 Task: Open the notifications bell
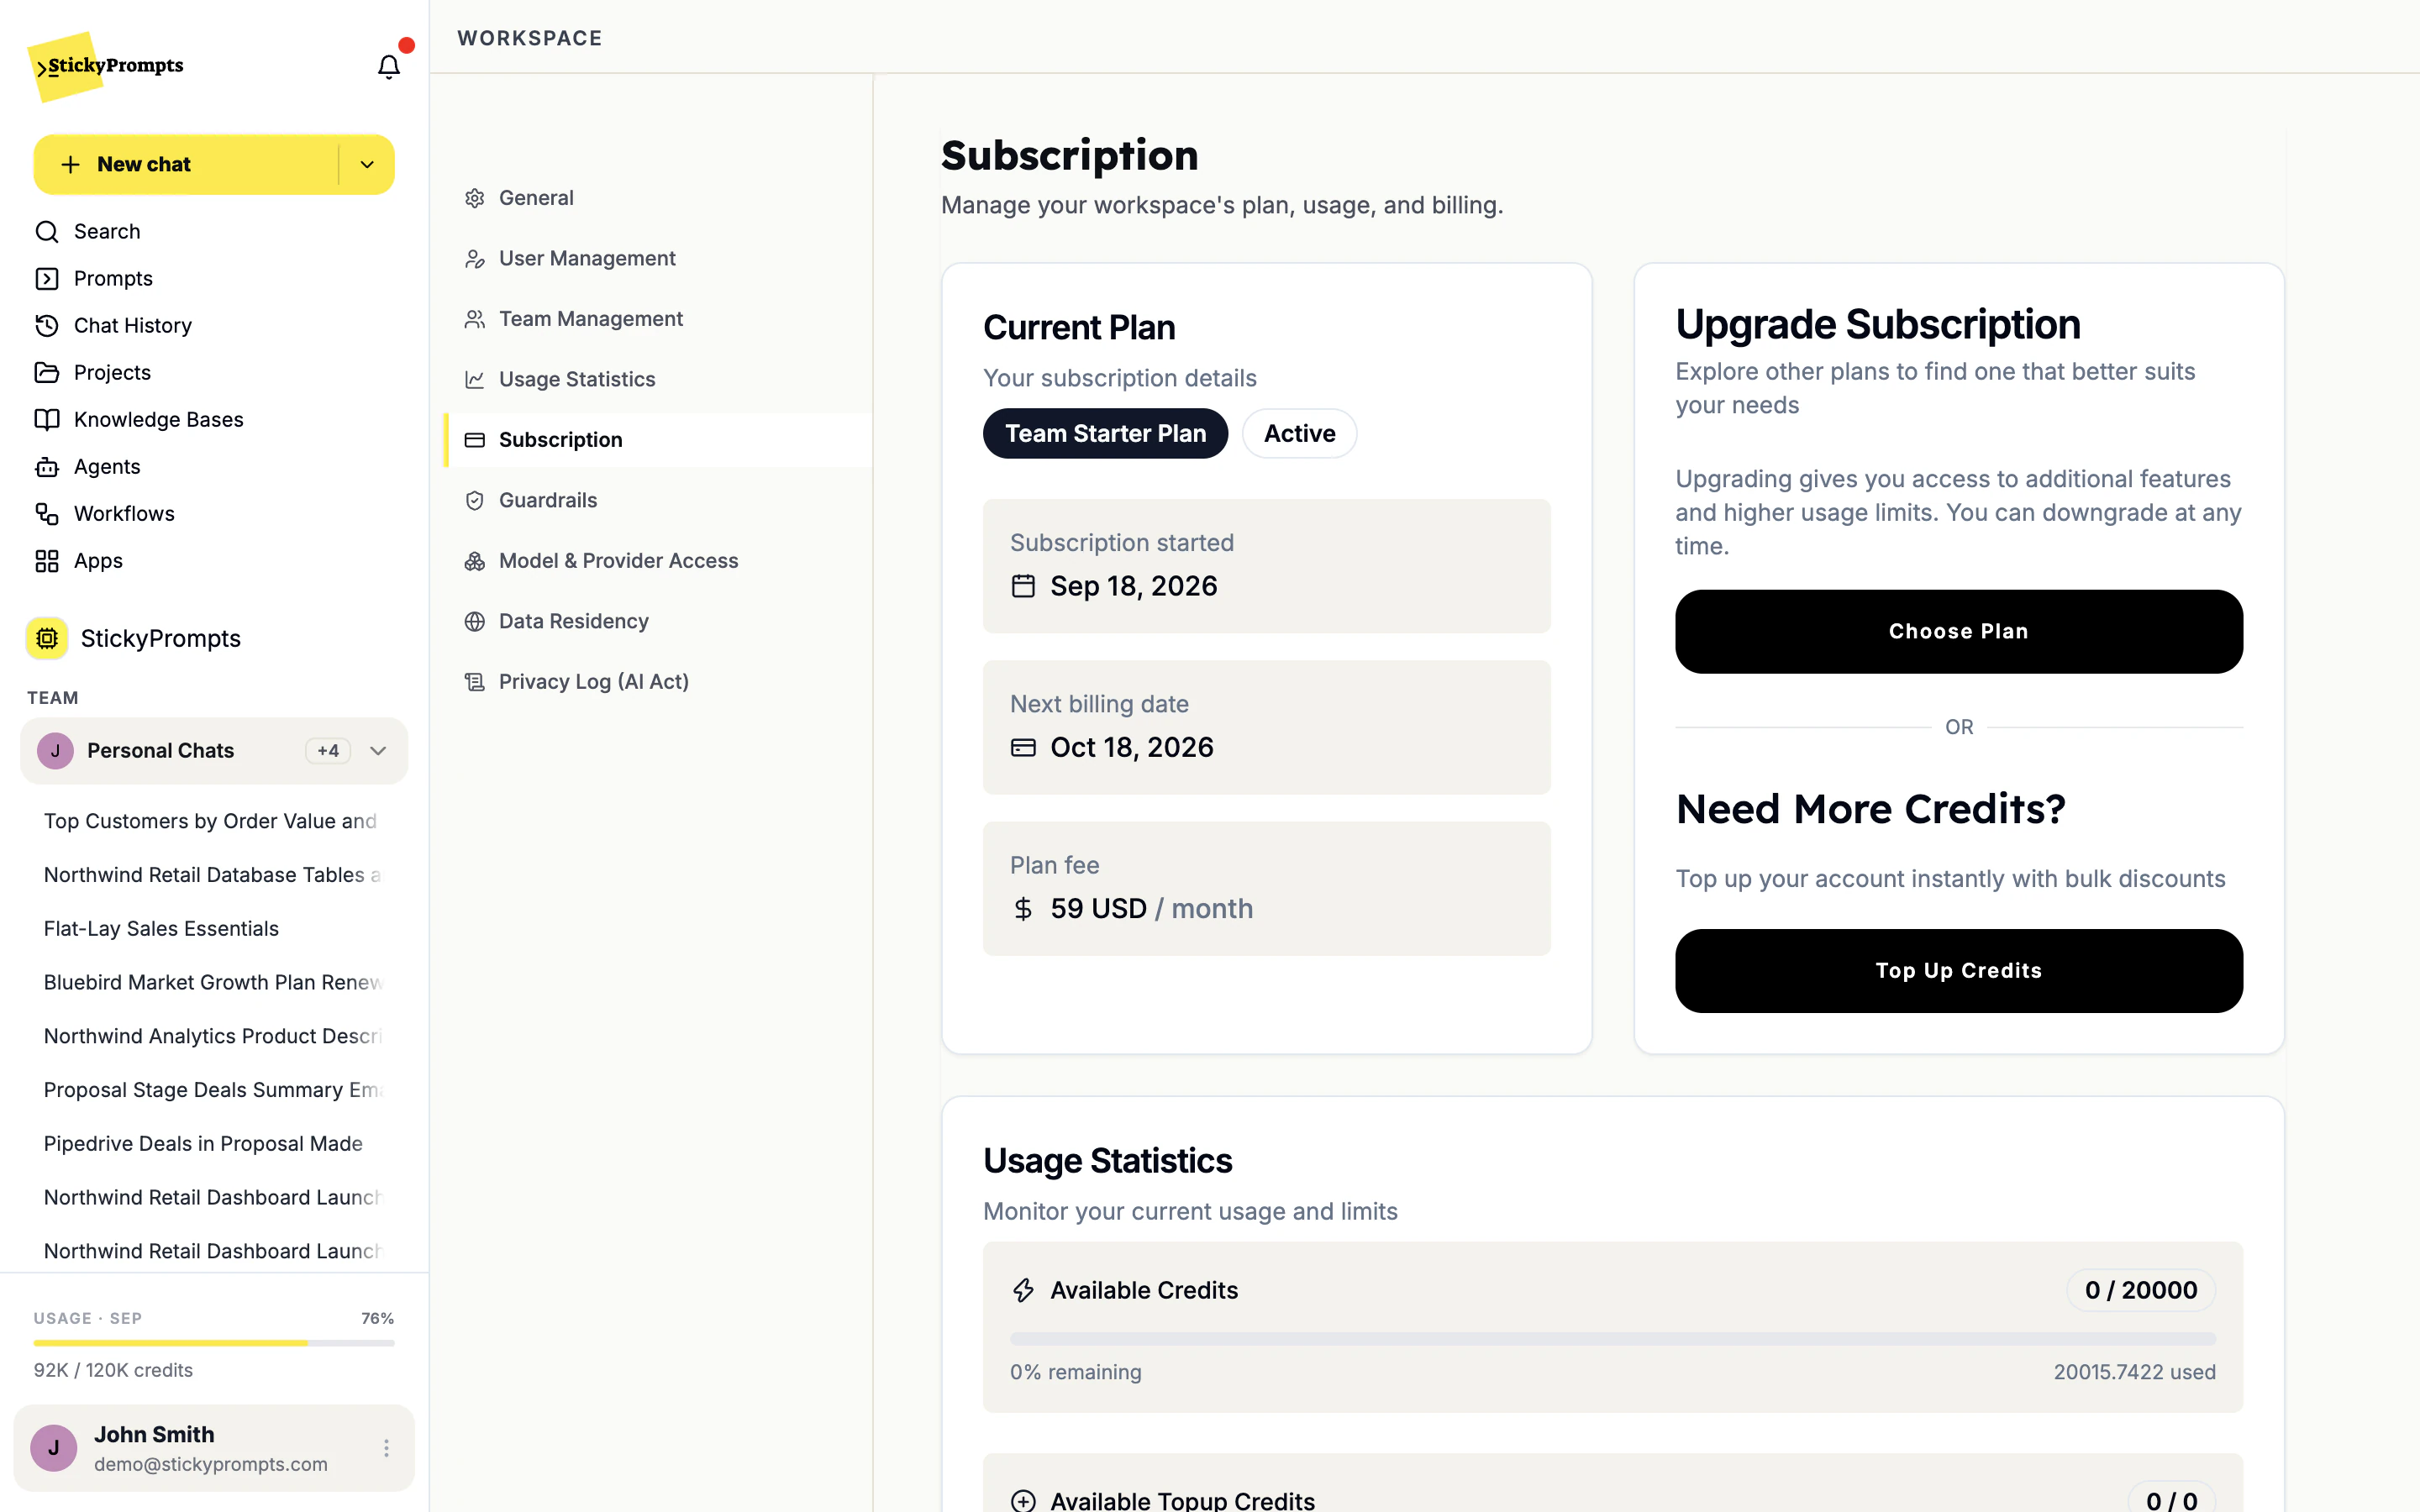(388, 66)
